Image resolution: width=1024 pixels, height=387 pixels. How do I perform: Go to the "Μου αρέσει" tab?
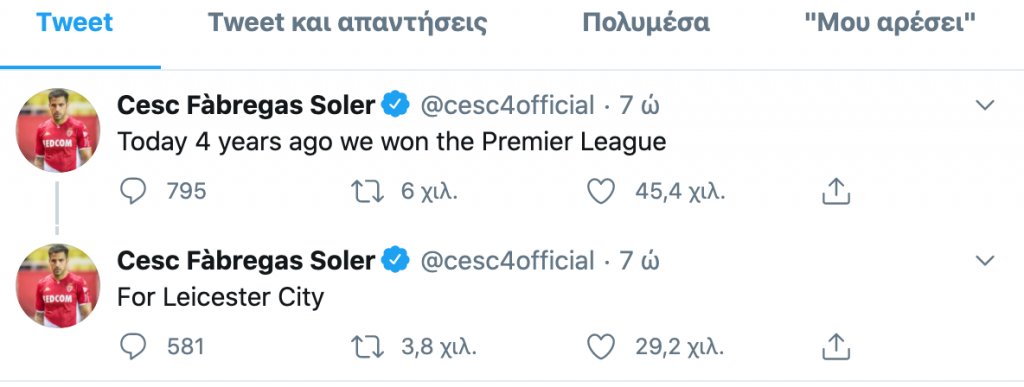coord(889,23)
